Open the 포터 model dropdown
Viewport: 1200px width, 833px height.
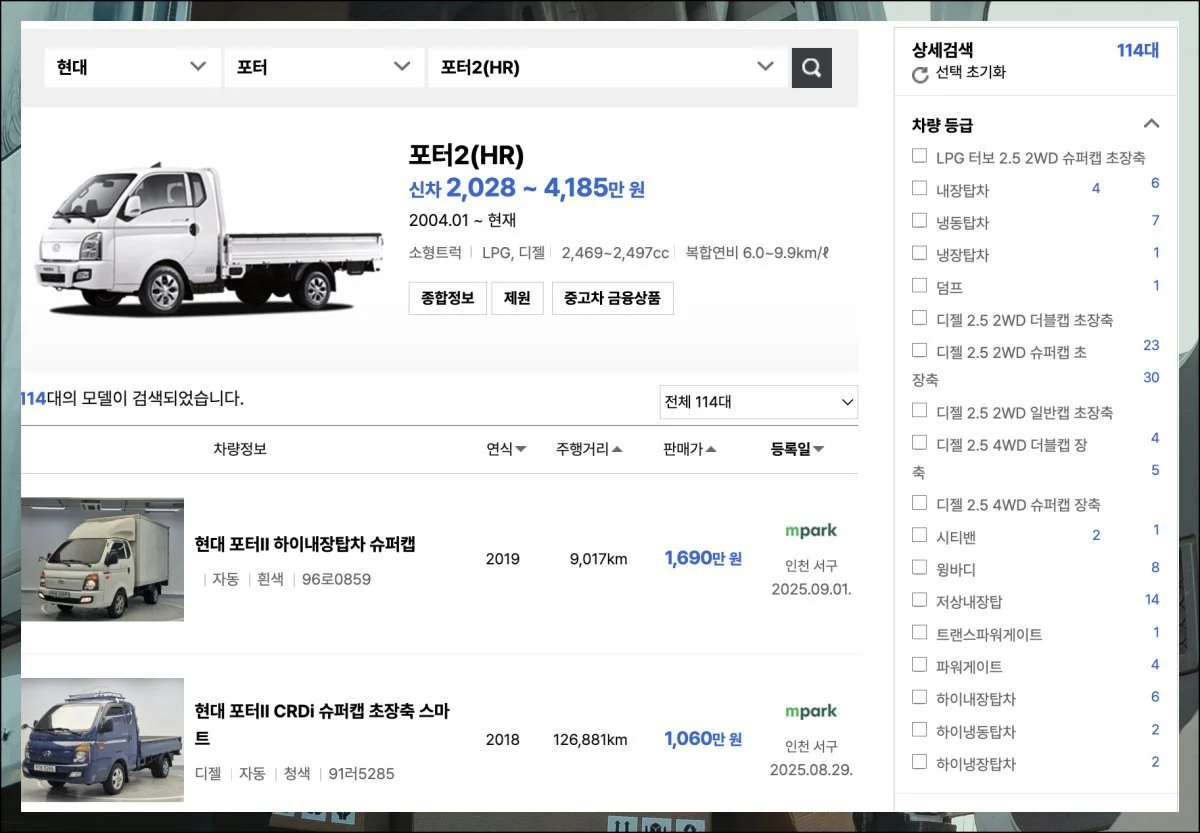[324, 68]
